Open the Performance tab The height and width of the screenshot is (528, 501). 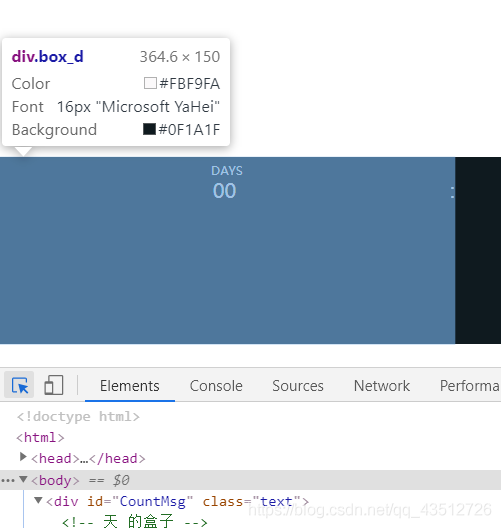[470, 386]
